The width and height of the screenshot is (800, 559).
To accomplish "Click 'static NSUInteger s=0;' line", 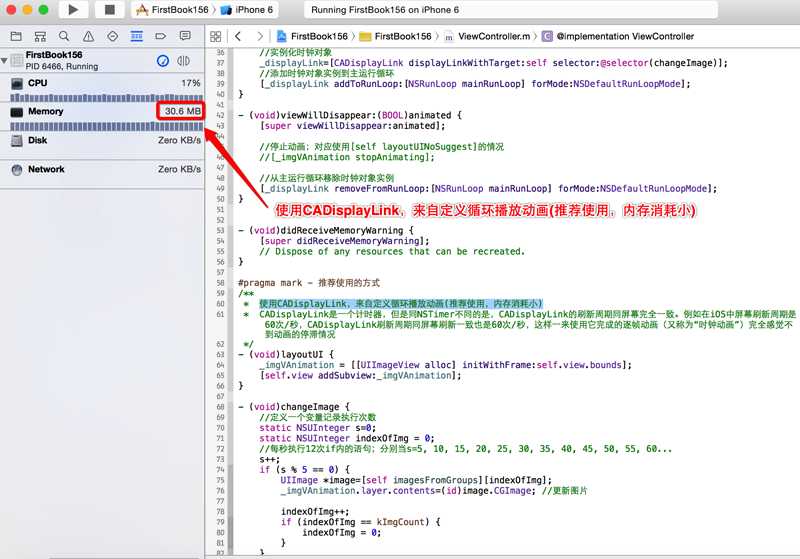I will (x=318, y=428).
